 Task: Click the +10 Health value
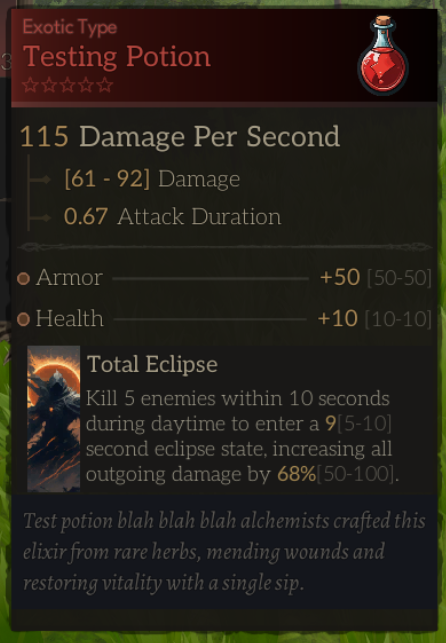(338, 318)
